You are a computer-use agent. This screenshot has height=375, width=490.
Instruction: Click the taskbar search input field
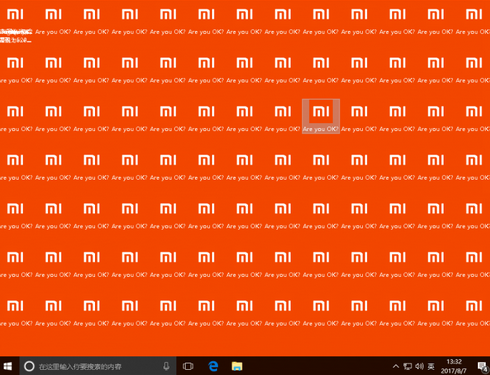98,366
